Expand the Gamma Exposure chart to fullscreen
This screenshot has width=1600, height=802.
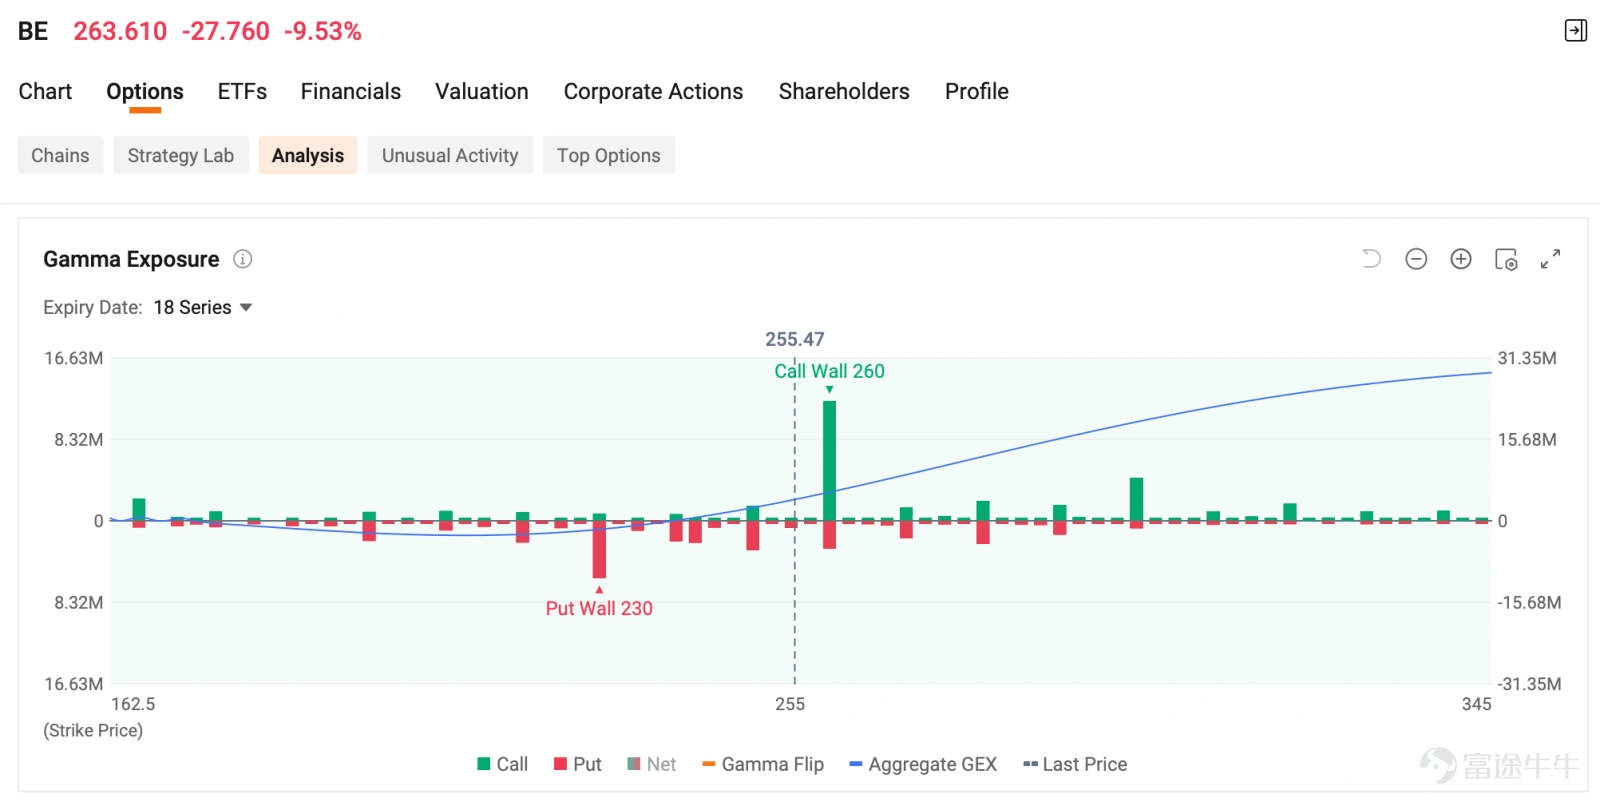(x=1550, y=259)
